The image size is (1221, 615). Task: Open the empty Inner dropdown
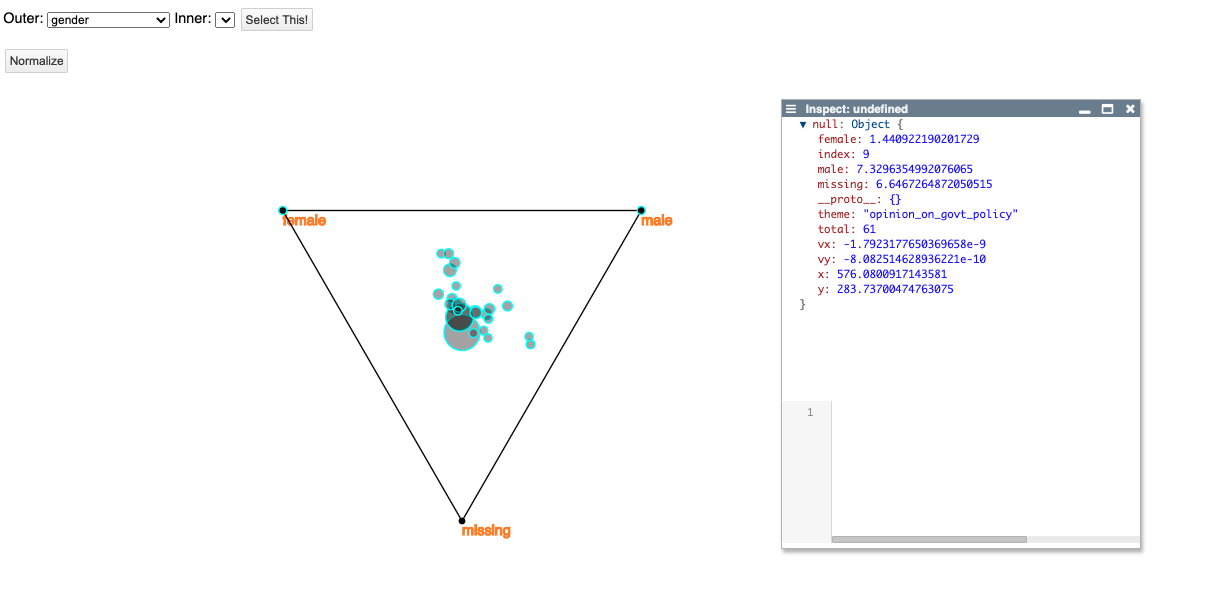click(x=225, y=20)
